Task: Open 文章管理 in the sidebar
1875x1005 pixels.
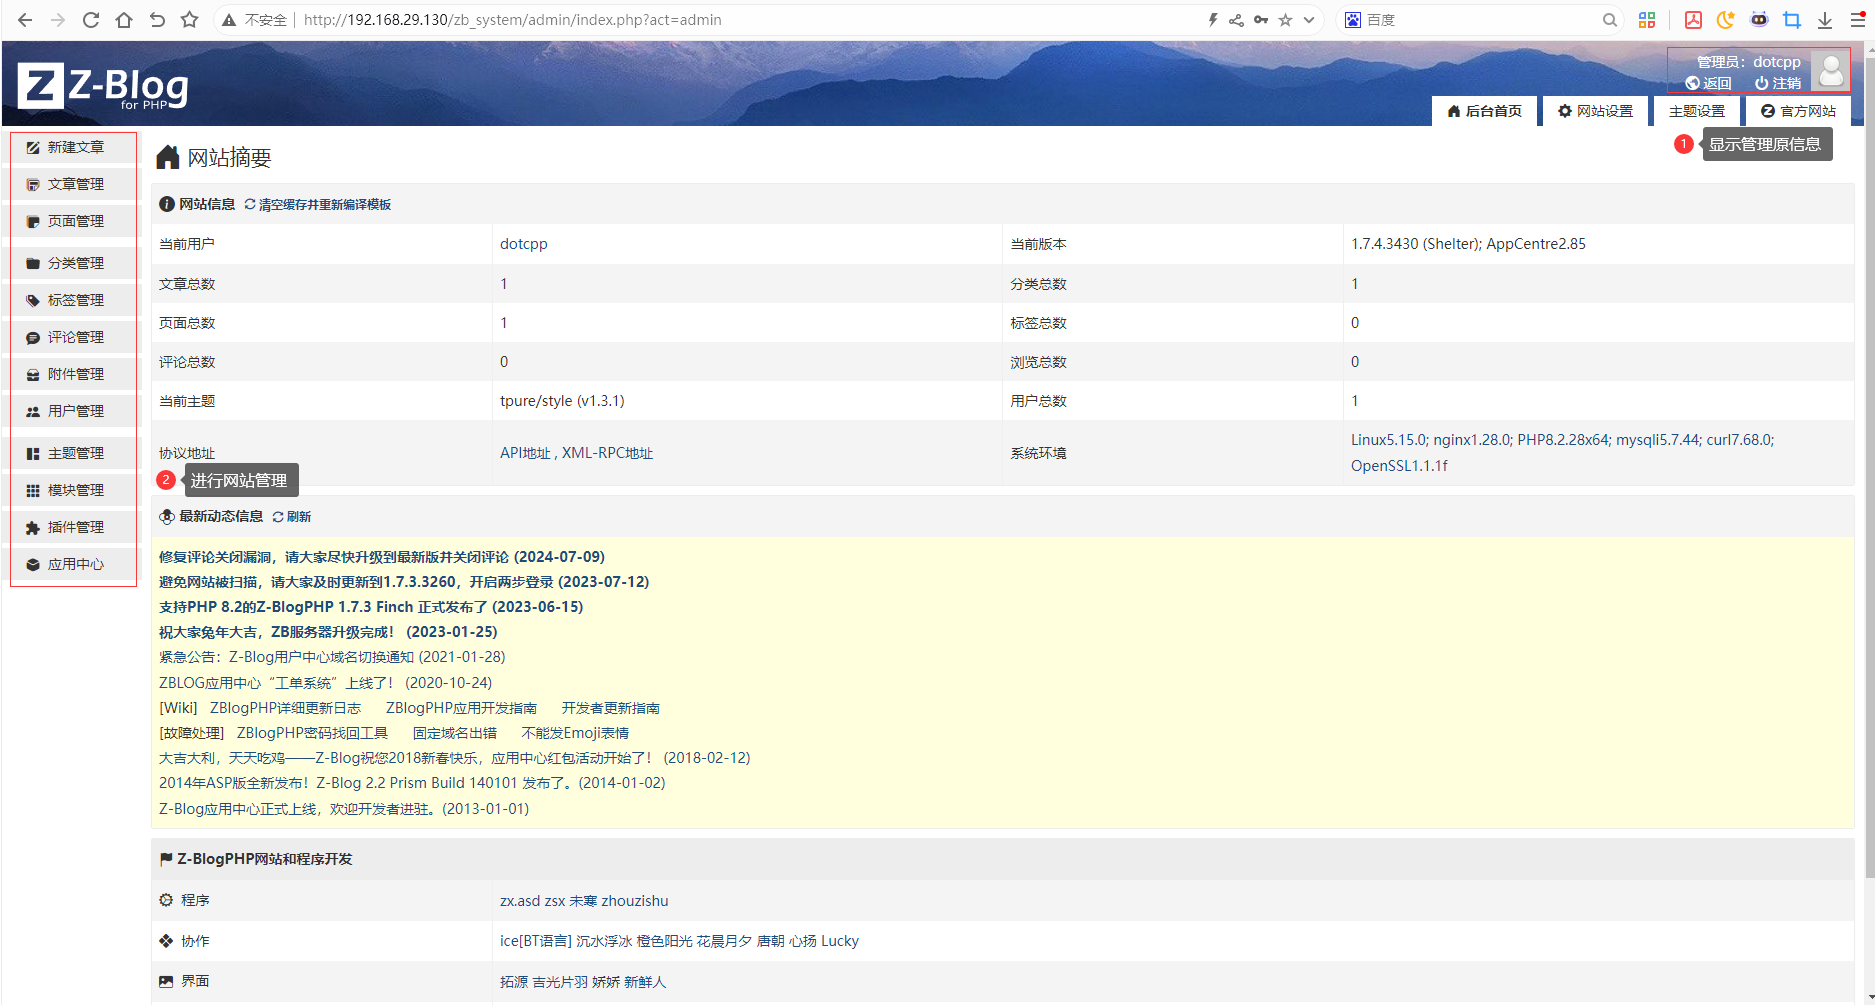Action: tap(74, 184)
